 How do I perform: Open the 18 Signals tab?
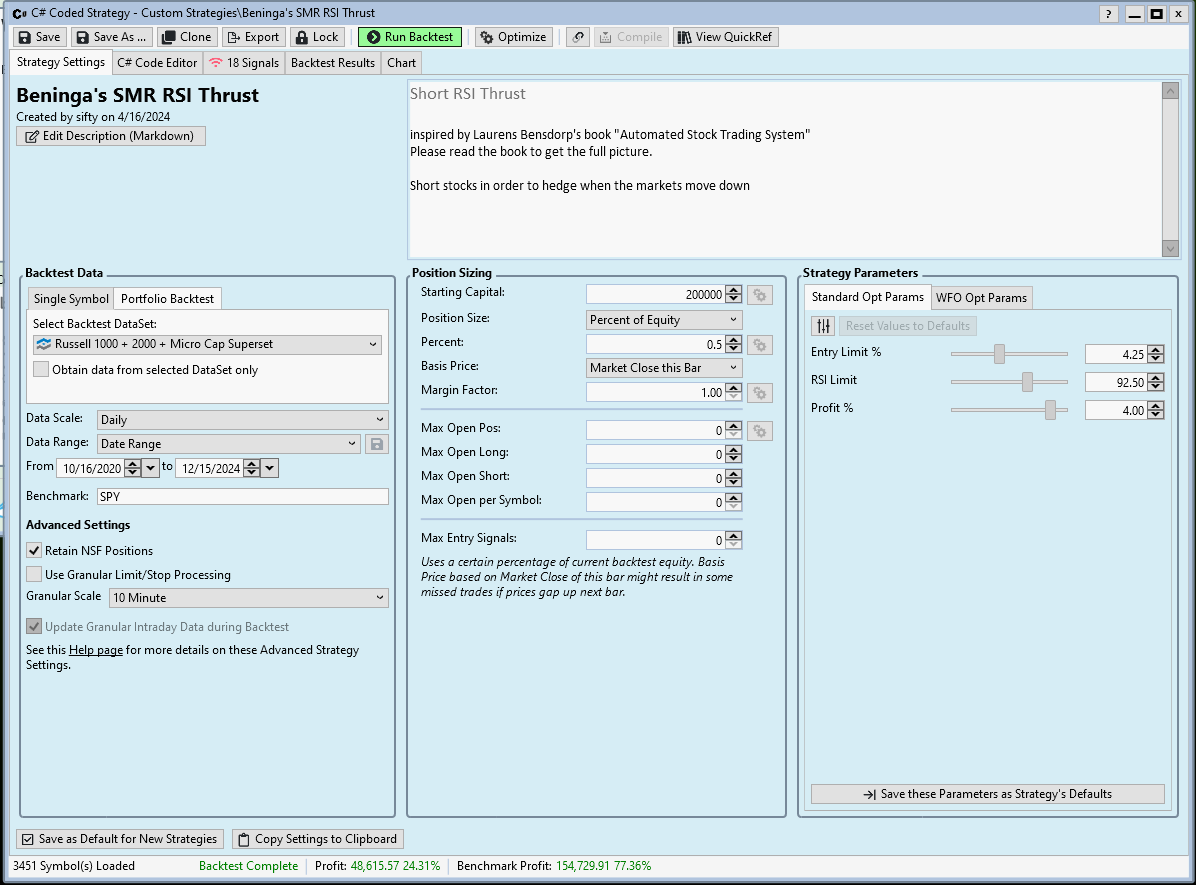click(244, 63)
